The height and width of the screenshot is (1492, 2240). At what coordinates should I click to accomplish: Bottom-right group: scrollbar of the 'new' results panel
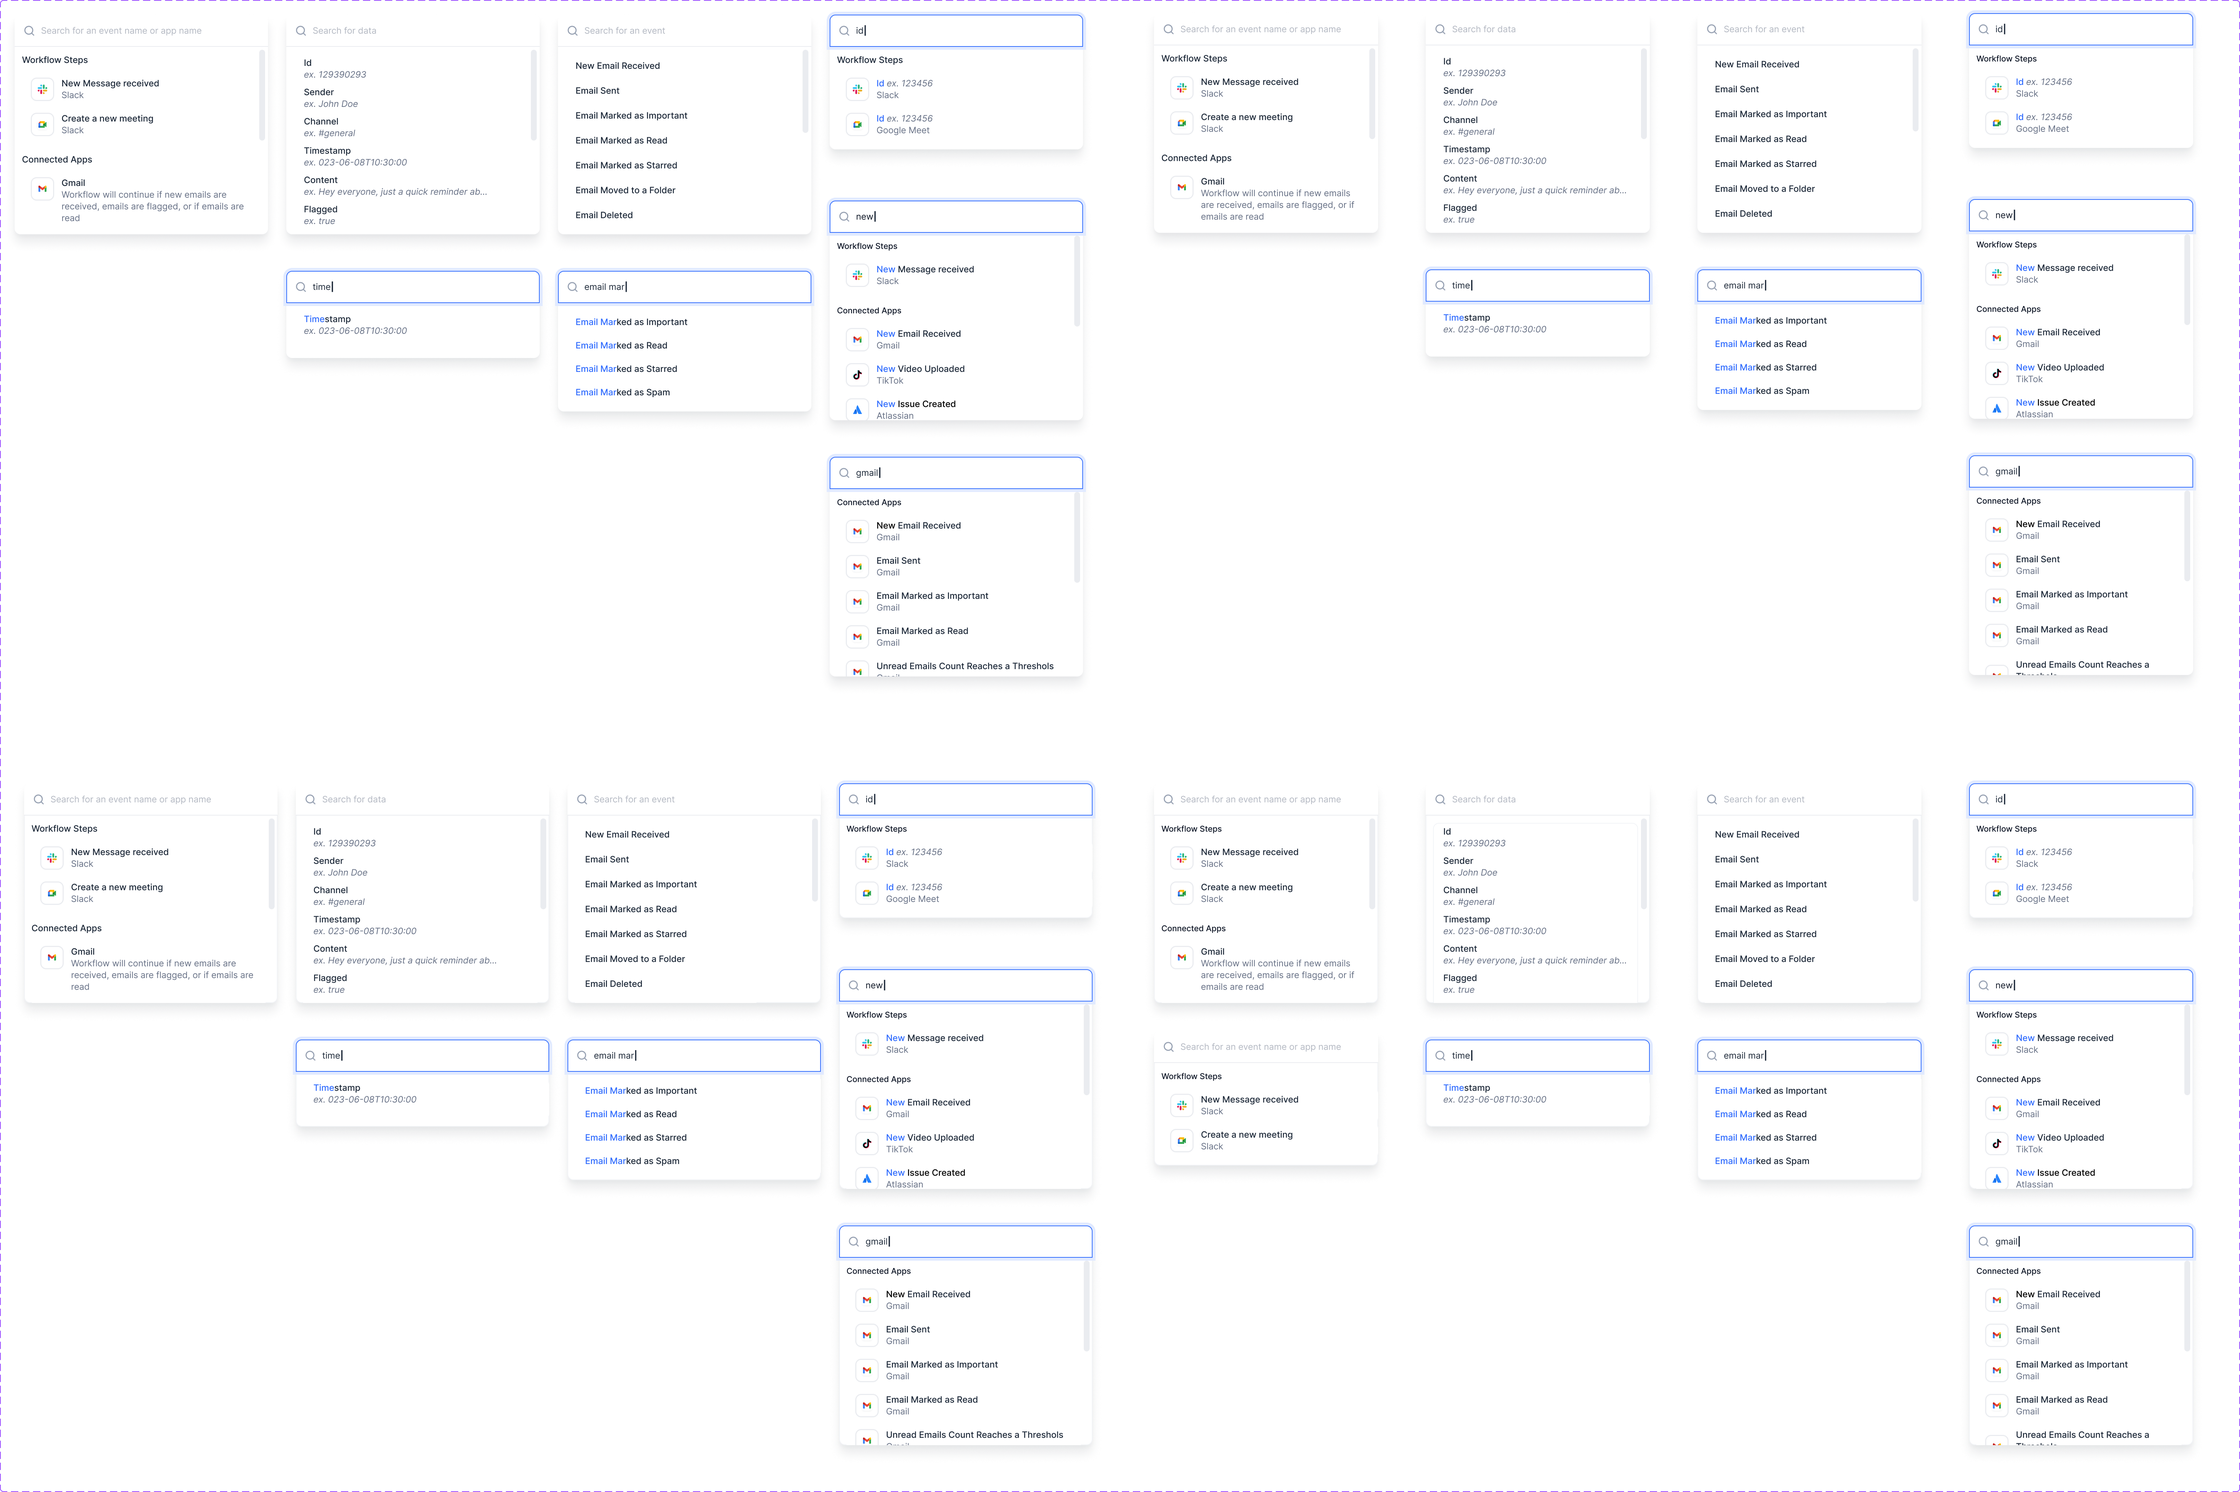click(2187, 1049)
